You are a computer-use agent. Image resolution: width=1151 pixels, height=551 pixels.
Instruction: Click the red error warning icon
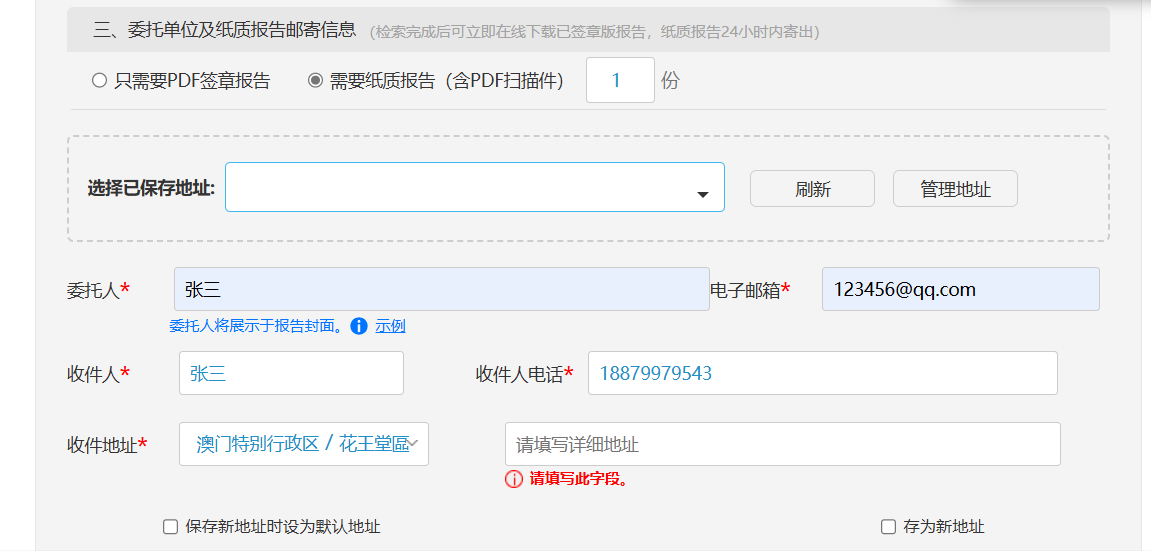click(514, 479)
